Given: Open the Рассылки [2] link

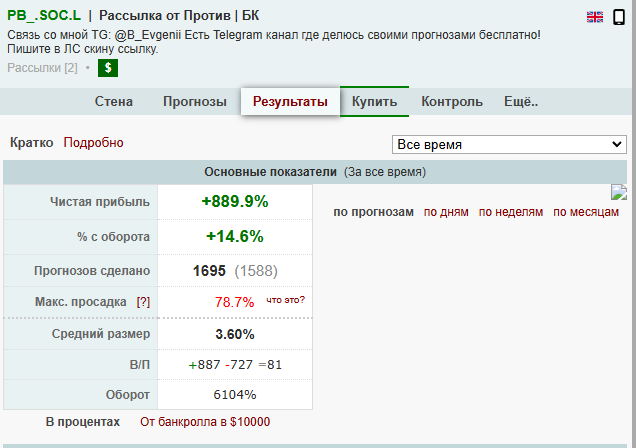Looking at the screenshot, I should click(42, 67).
